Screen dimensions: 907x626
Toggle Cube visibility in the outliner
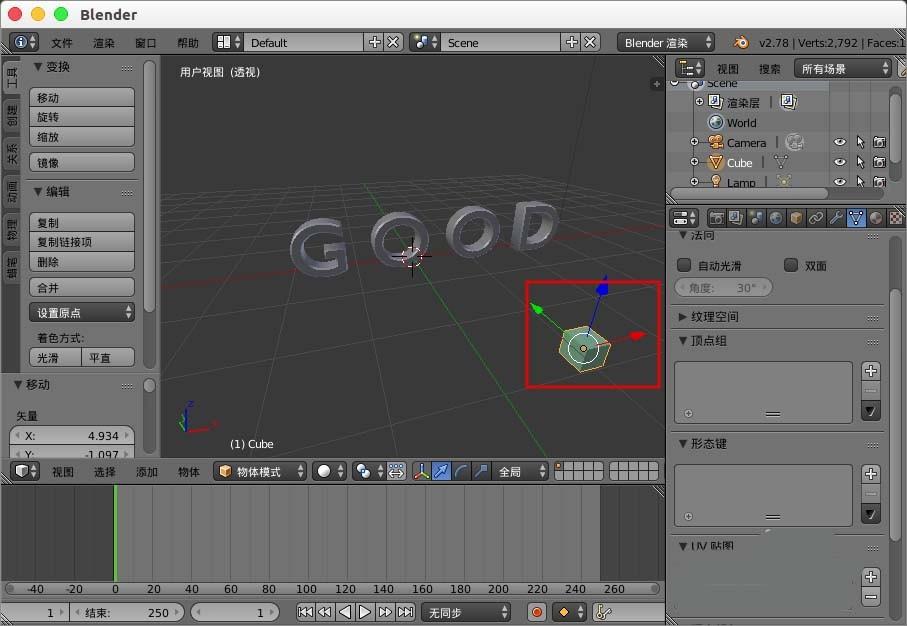tap(840, 162)
